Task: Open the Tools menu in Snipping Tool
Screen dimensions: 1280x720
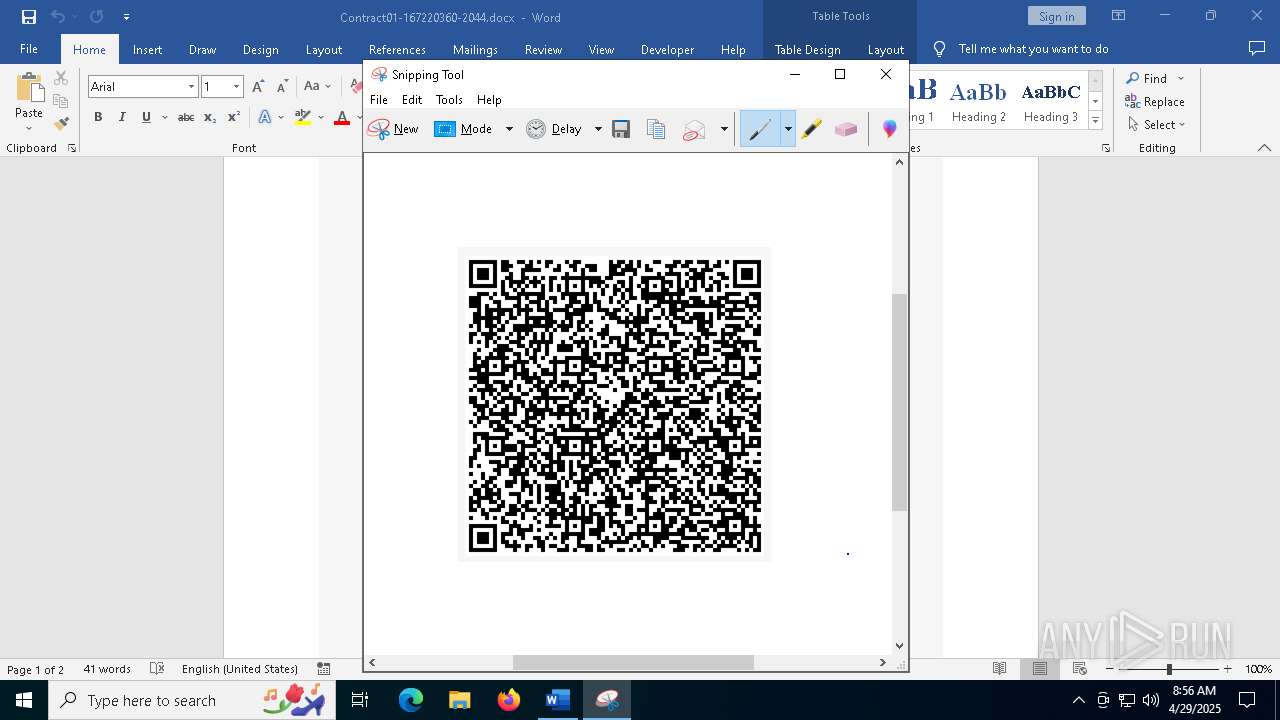Action: [449, 100]
